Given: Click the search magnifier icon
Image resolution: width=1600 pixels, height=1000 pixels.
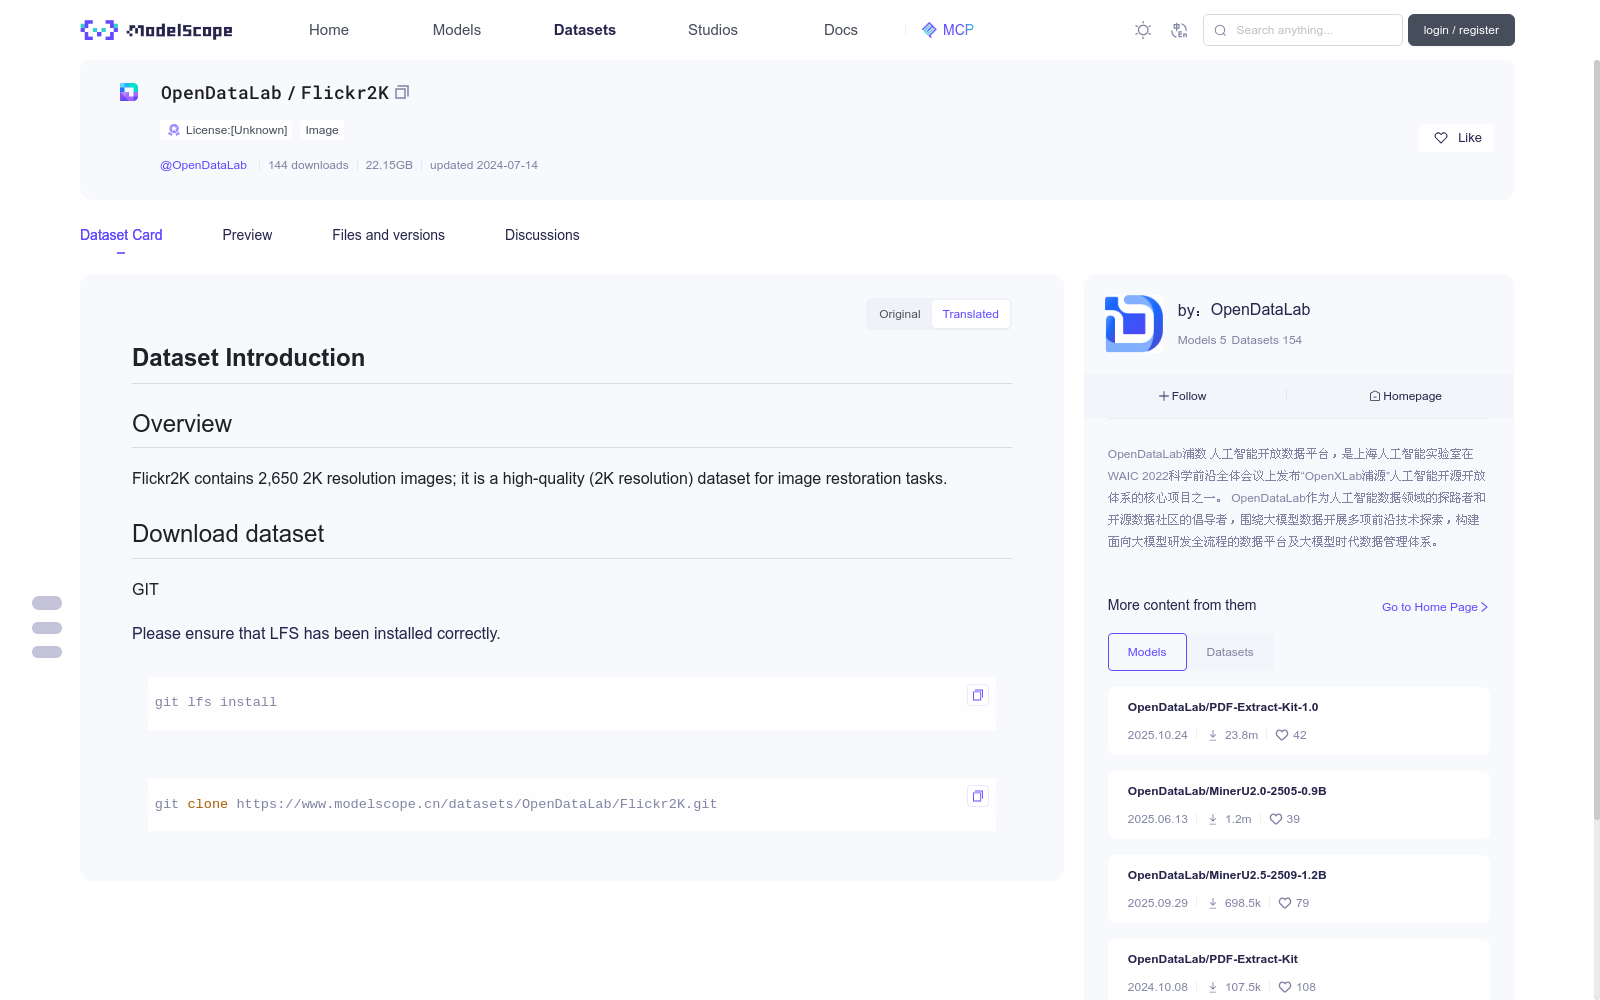Looking at the screenshot, I should tap(1220, 30).
